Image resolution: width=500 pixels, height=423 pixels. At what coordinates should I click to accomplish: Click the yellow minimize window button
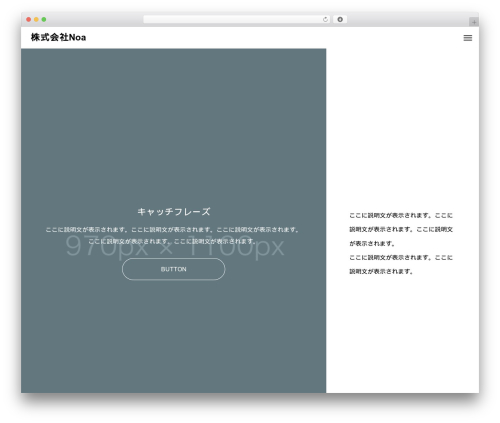36,20
